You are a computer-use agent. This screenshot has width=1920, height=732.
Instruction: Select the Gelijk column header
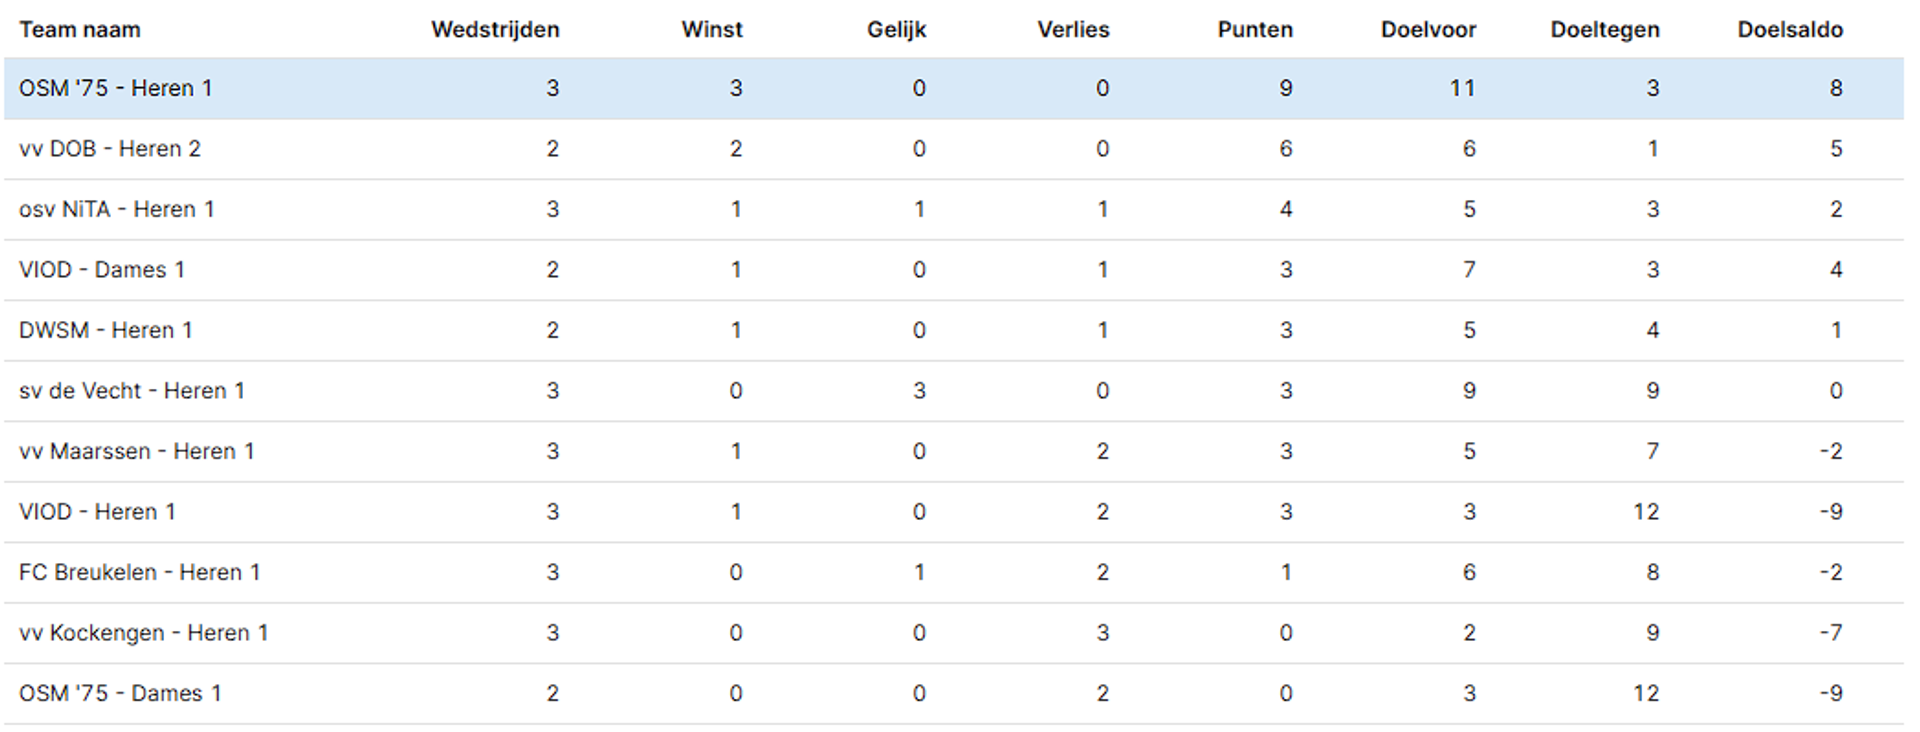tap(897, 30)
